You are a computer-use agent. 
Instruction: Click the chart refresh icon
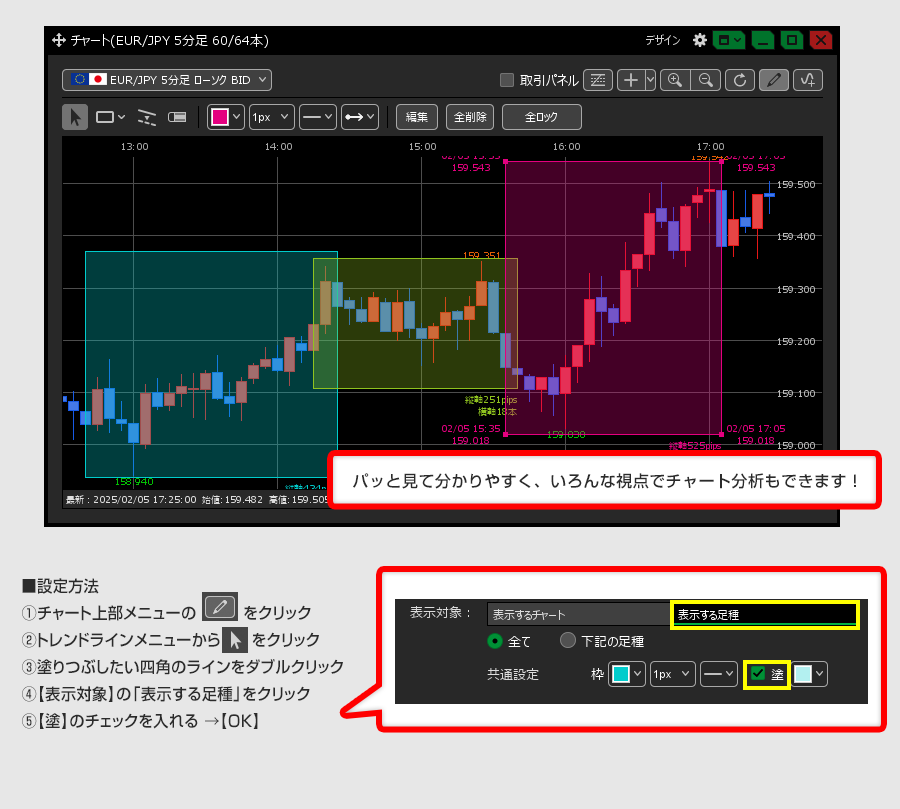(740, 80)
